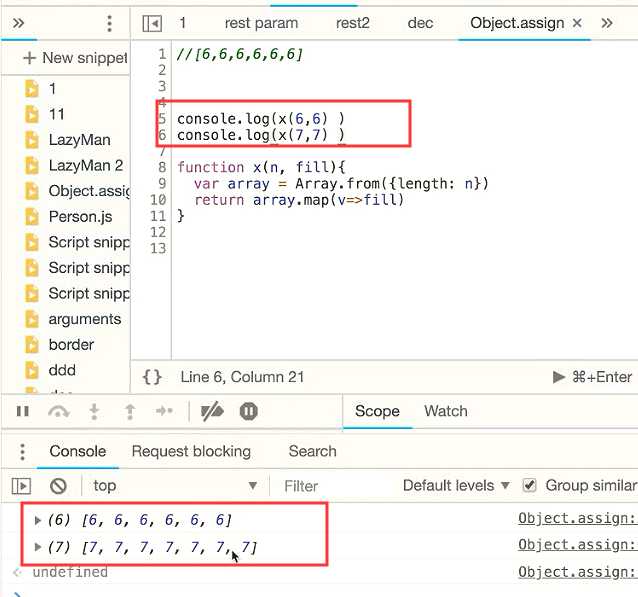638x597 pixels.
Task: Select Object.assign snippet in sidebar
Action: (x=89, y=191)
